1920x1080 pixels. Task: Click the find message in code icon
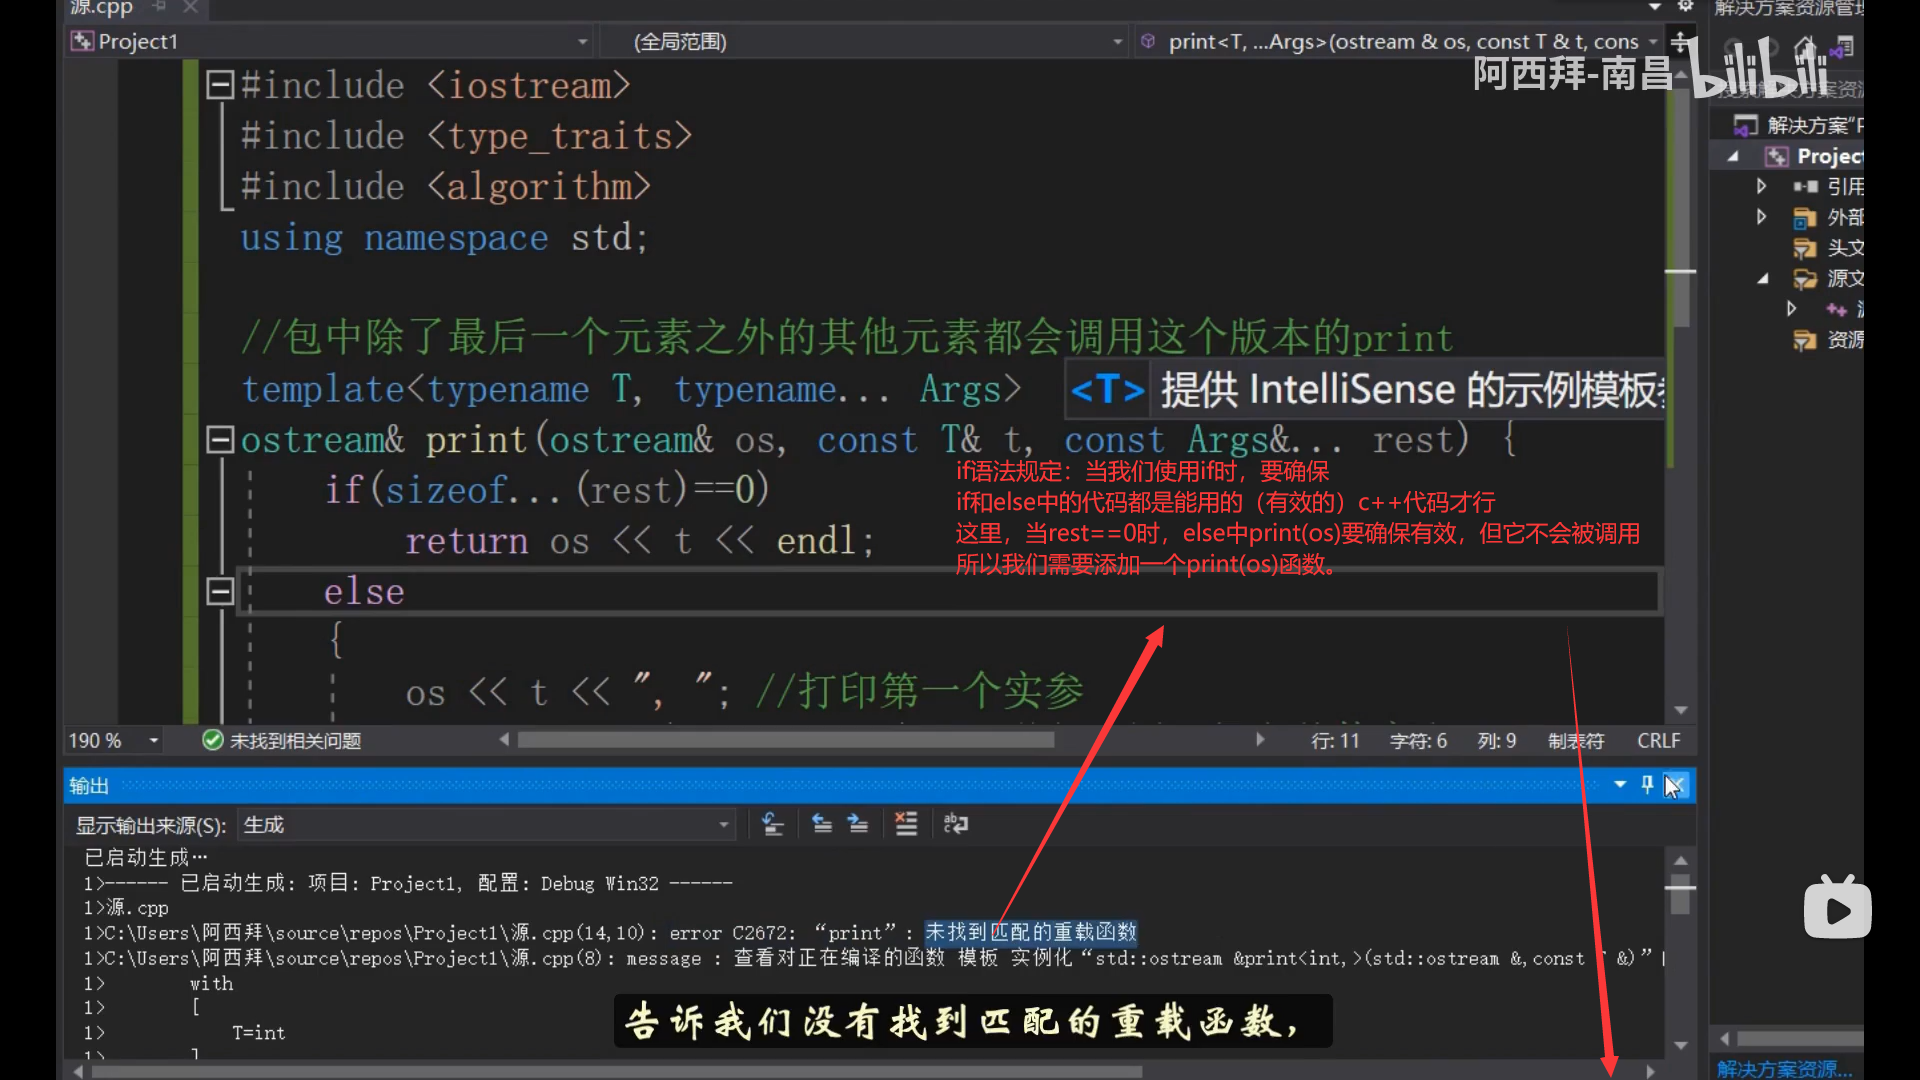[772, 824]
